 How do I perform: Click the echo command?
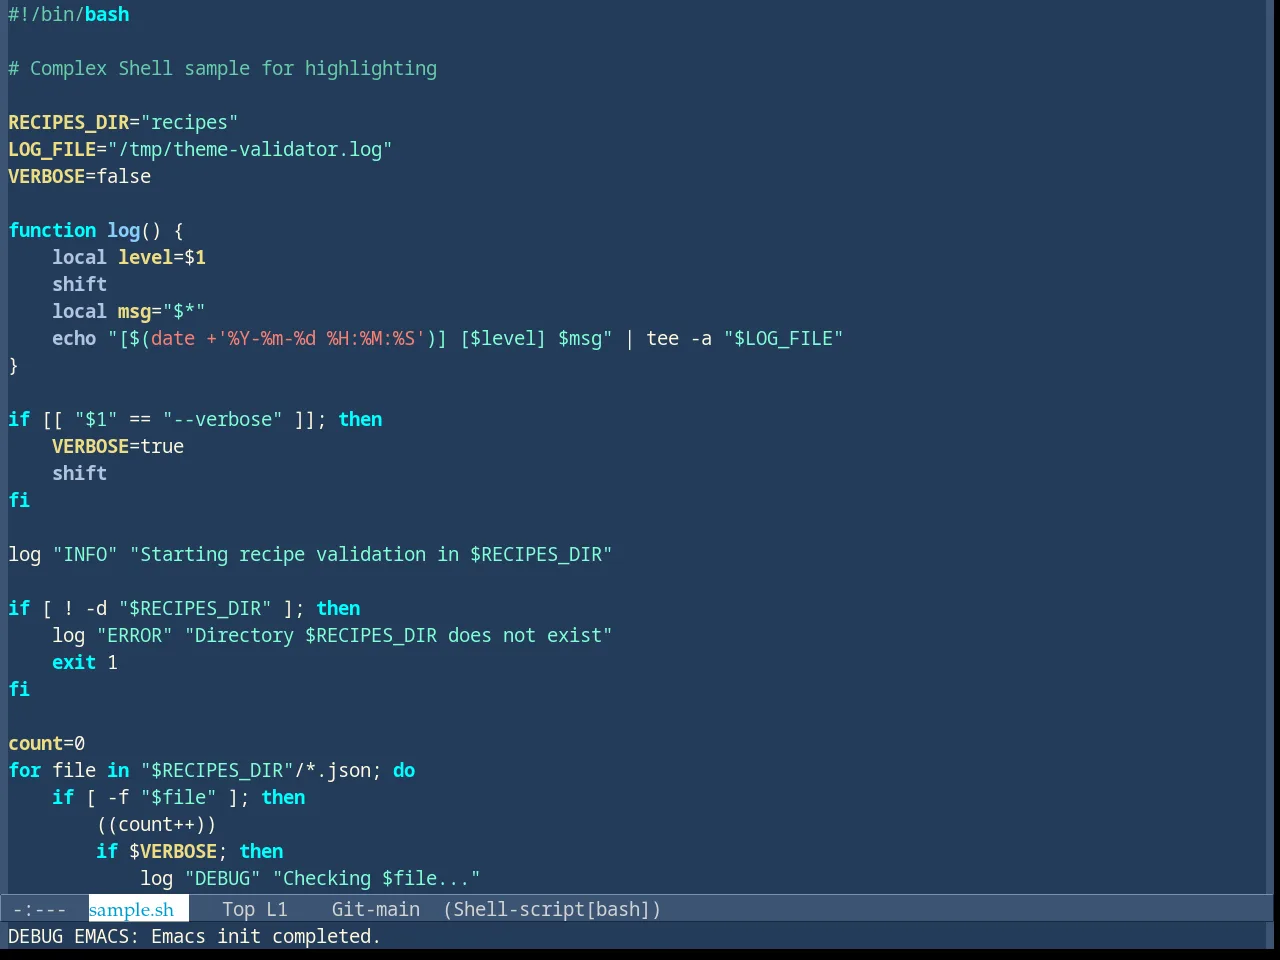(x=74, y=338)
